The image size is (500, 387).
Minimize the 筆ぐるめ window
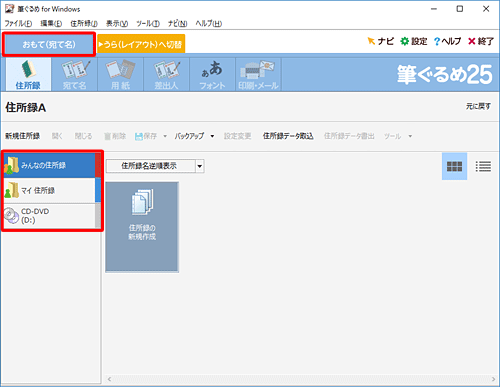434,9
